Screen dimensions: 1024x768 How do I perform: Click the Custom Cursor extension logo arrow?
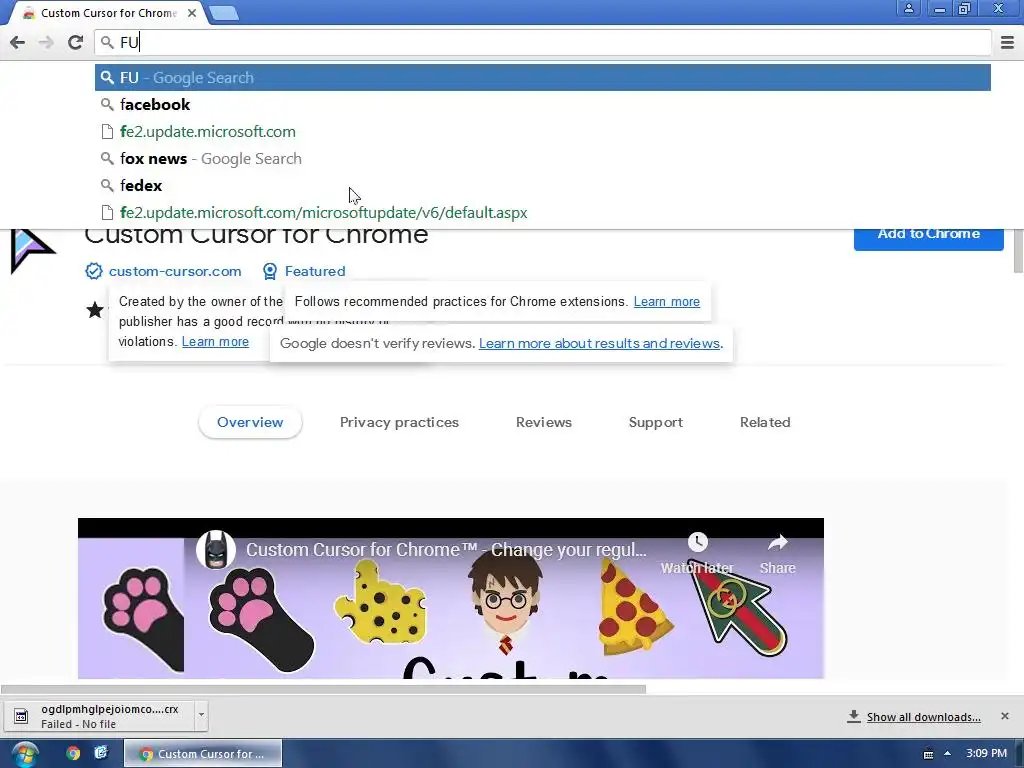tap(31, 250)
